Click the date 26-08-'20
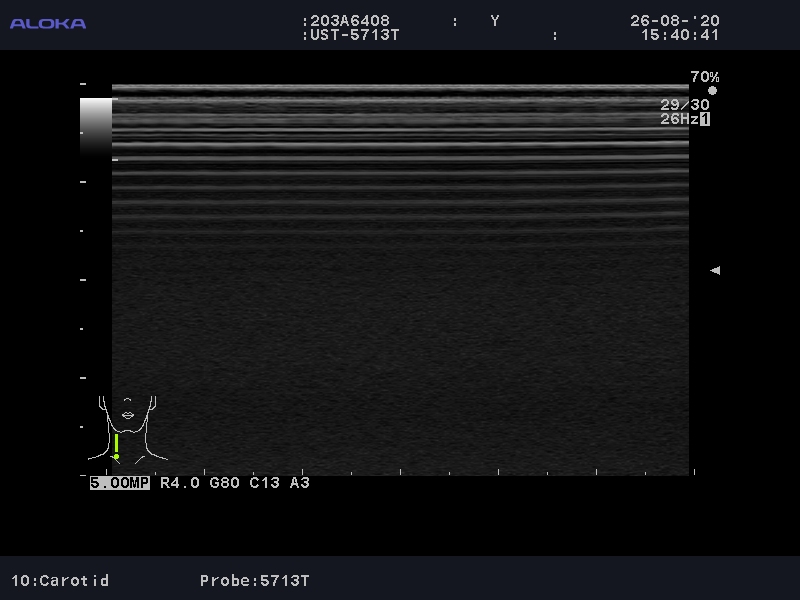Viewport: 800px width, 600px height. click(674, 21)
